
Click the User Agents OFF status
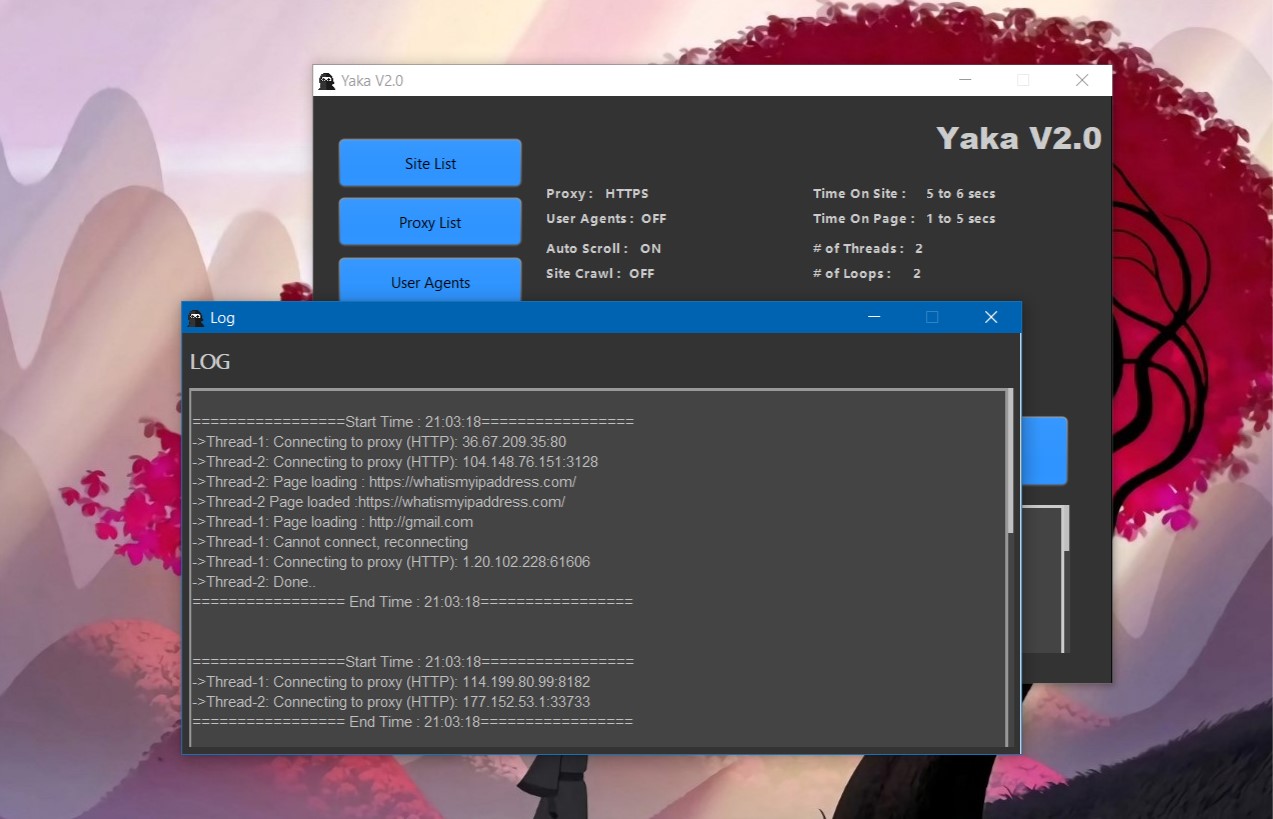click(x=653, y=218)
